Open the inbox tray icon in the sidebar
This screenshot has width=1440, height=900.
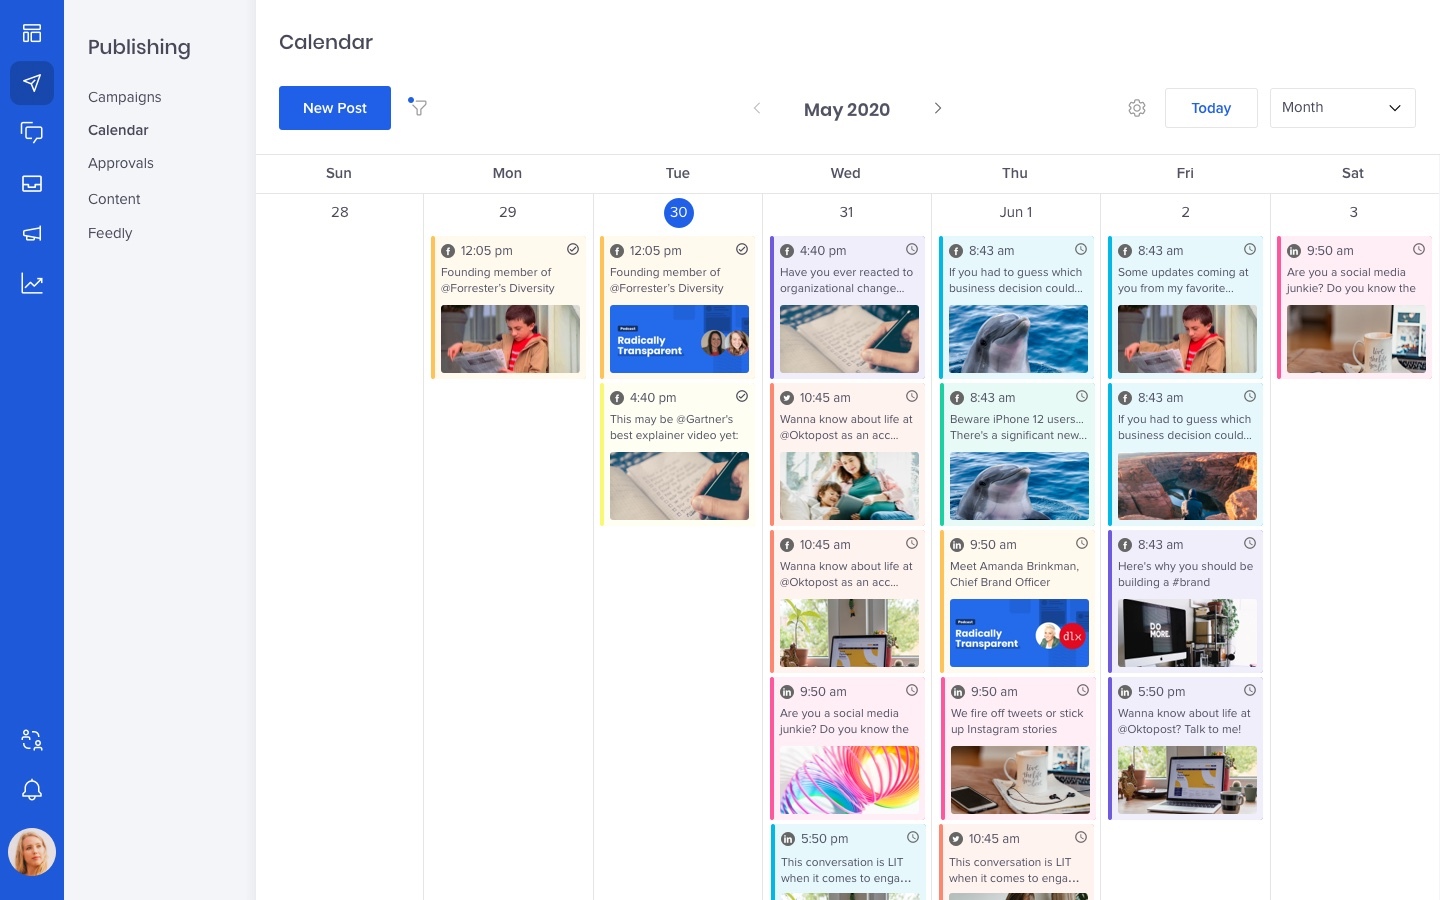[x=32, y=183]
